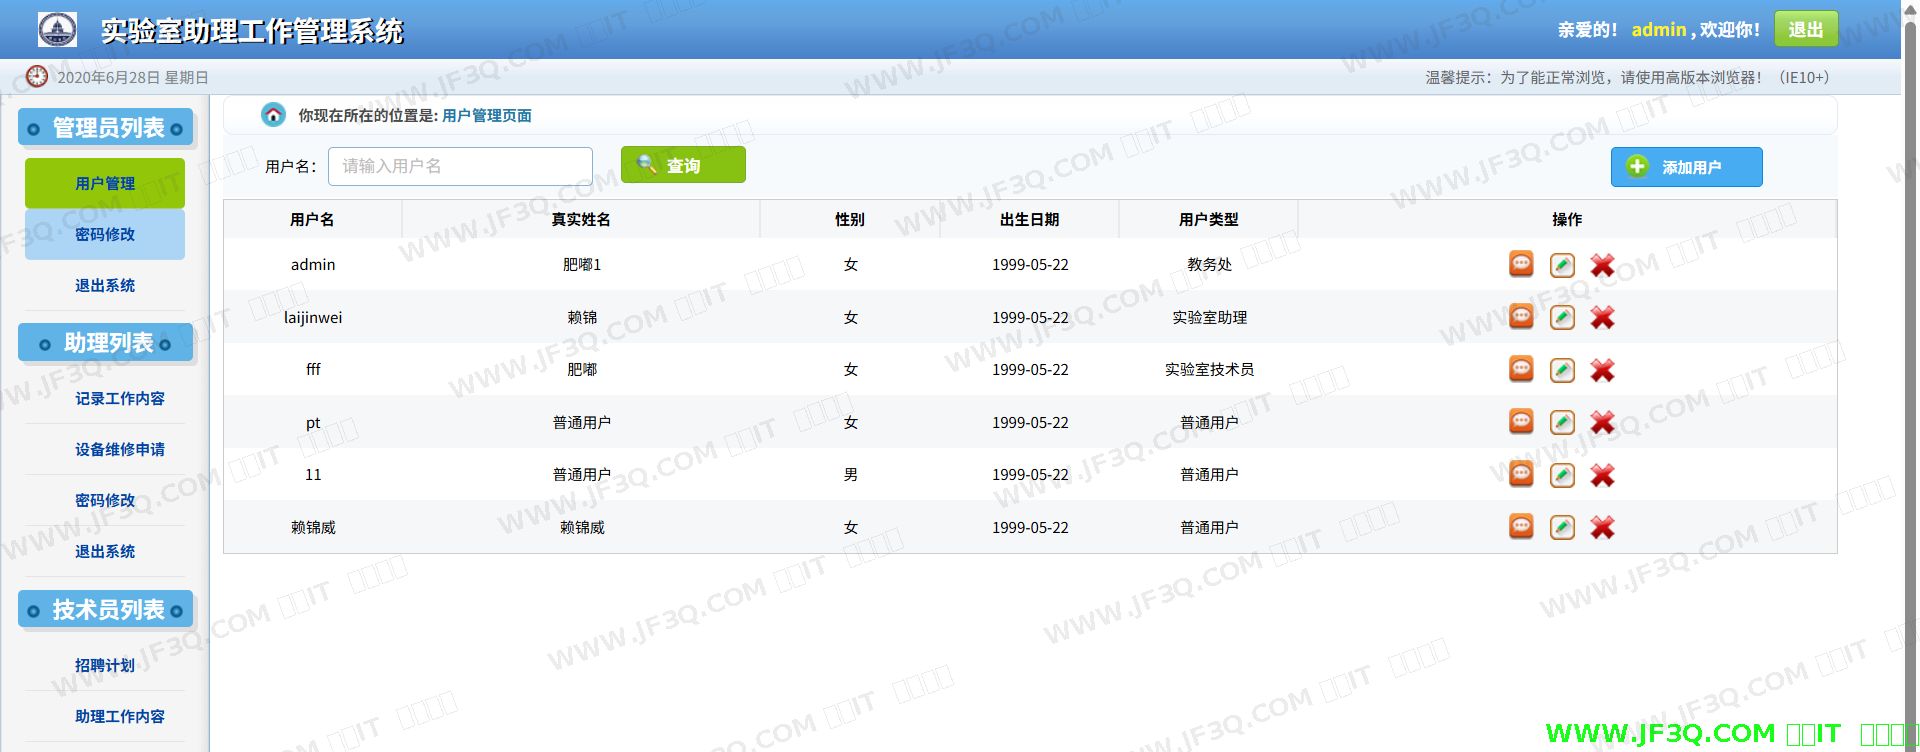Click the edit pencil icon for laijinwei
The height and width of the screenshot is (752, 1920).
click(x=1561, y=318)
